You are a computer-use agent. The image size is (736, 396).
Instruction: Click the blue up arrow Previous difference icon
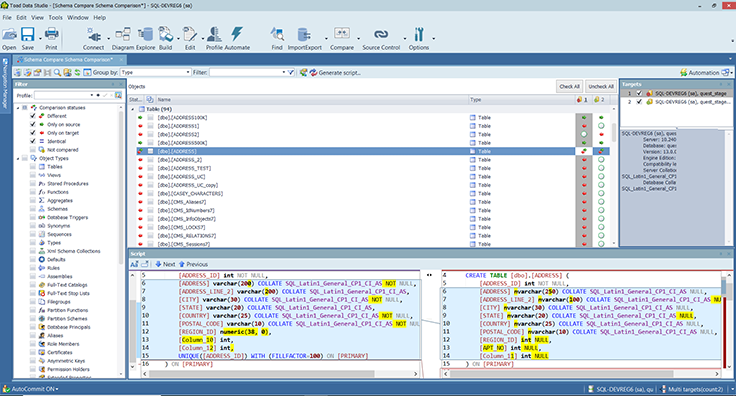[x=182, y=264]
